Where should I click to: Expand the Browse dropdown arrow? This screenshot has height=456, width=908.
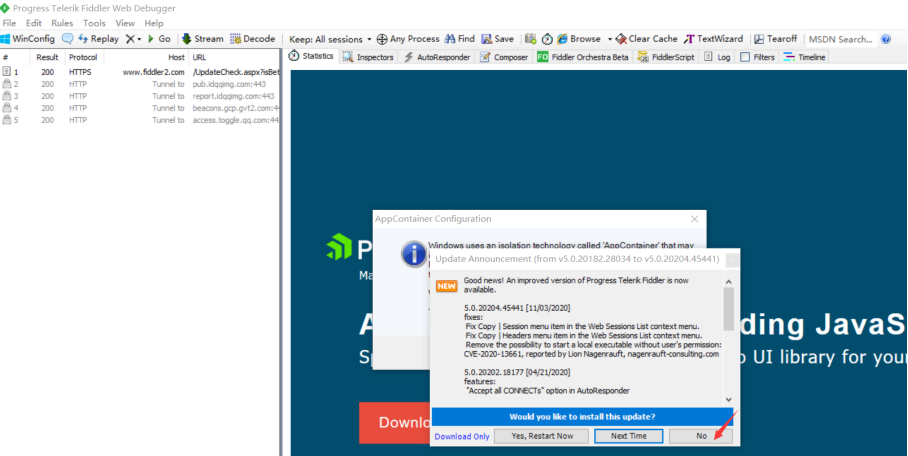[x=610, y=39]
